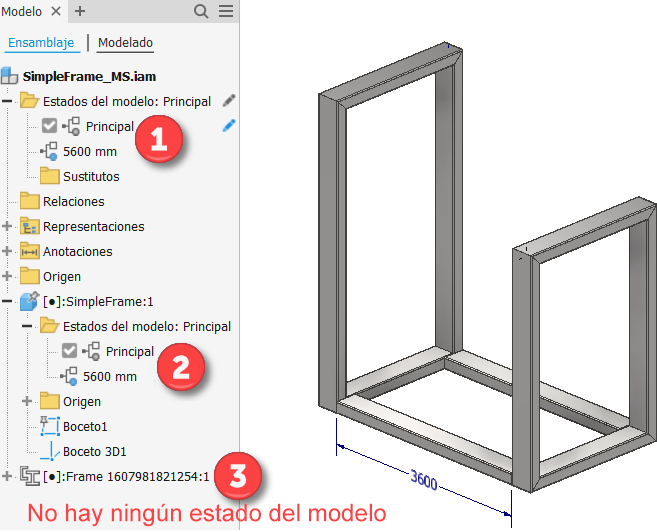
Task: Toggle the Principal checkbox under SimpleFrame:1
Action: pyautogui.click(x=70, y=351)
